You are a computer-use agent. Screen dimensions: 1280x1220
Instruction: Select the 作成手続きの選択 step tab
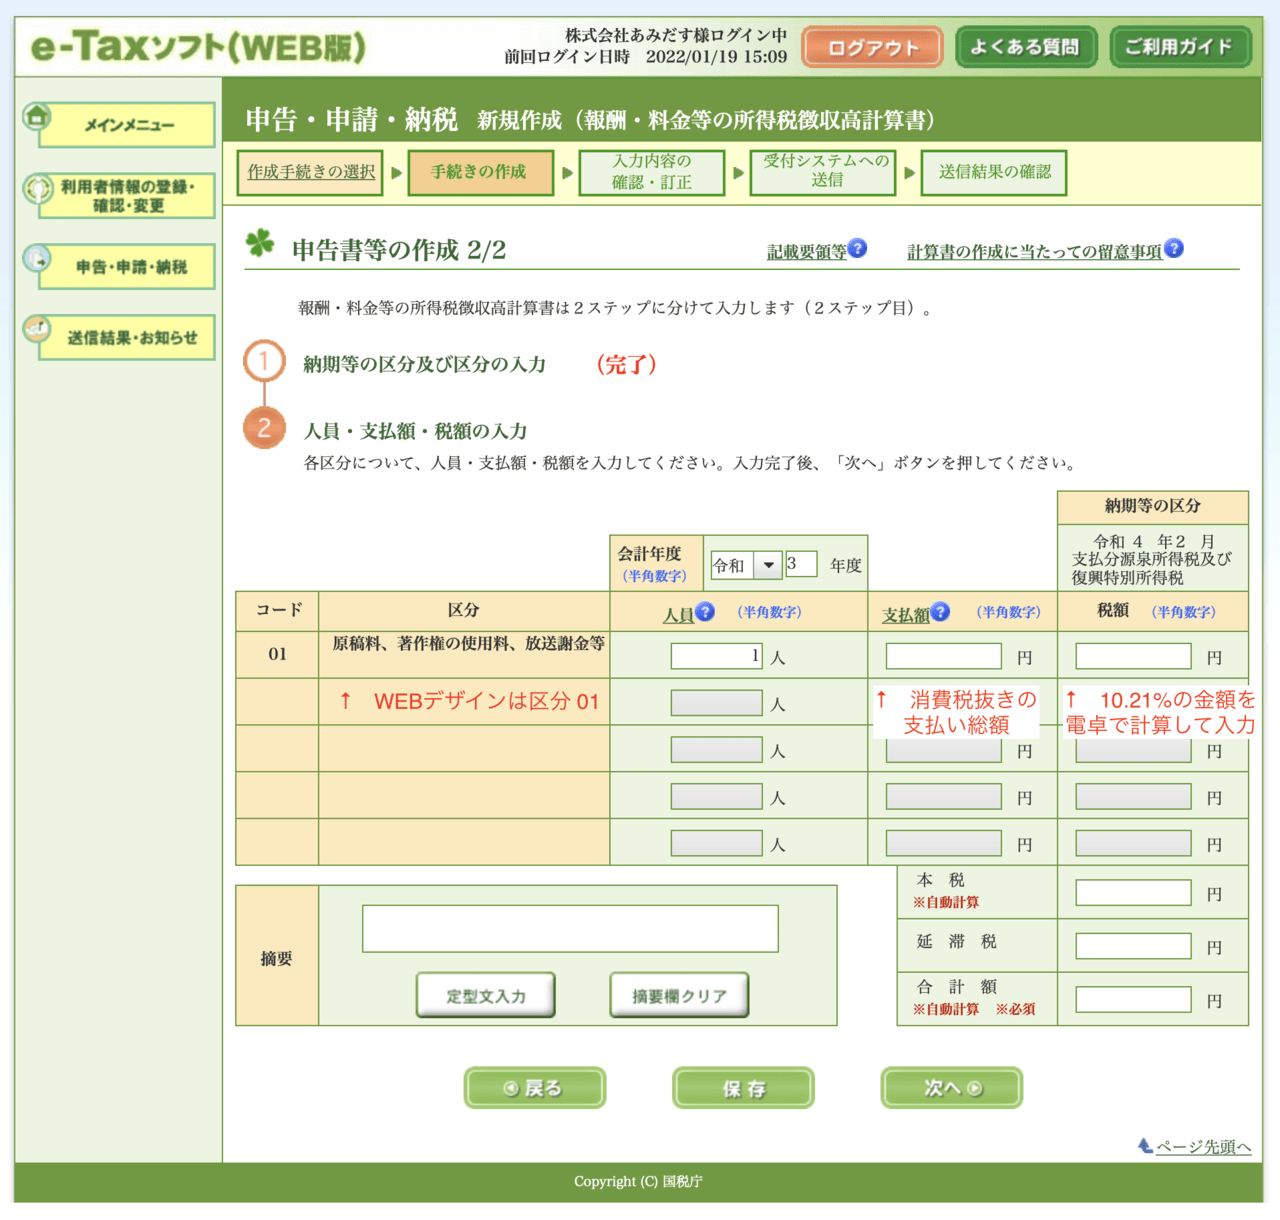point(309,172)
